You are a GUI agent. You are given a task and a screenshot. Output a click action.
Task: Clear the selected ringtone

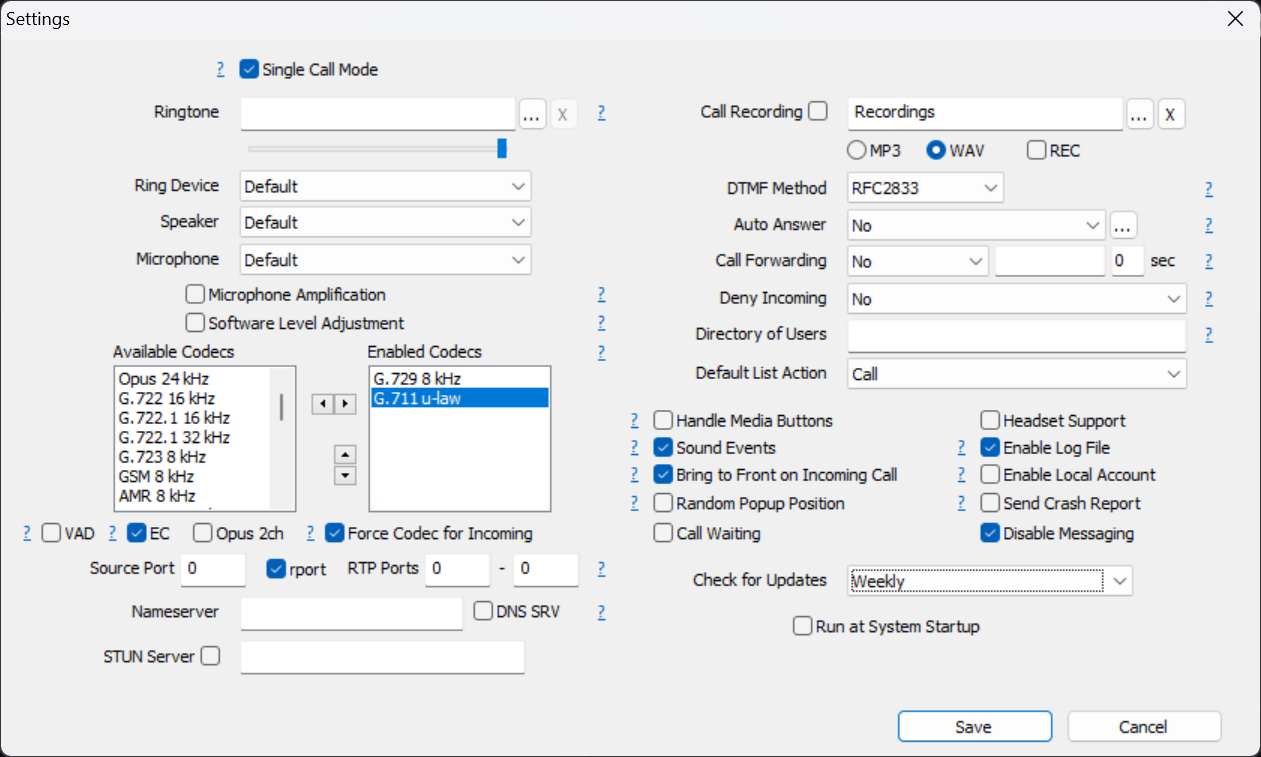[564, 113]
